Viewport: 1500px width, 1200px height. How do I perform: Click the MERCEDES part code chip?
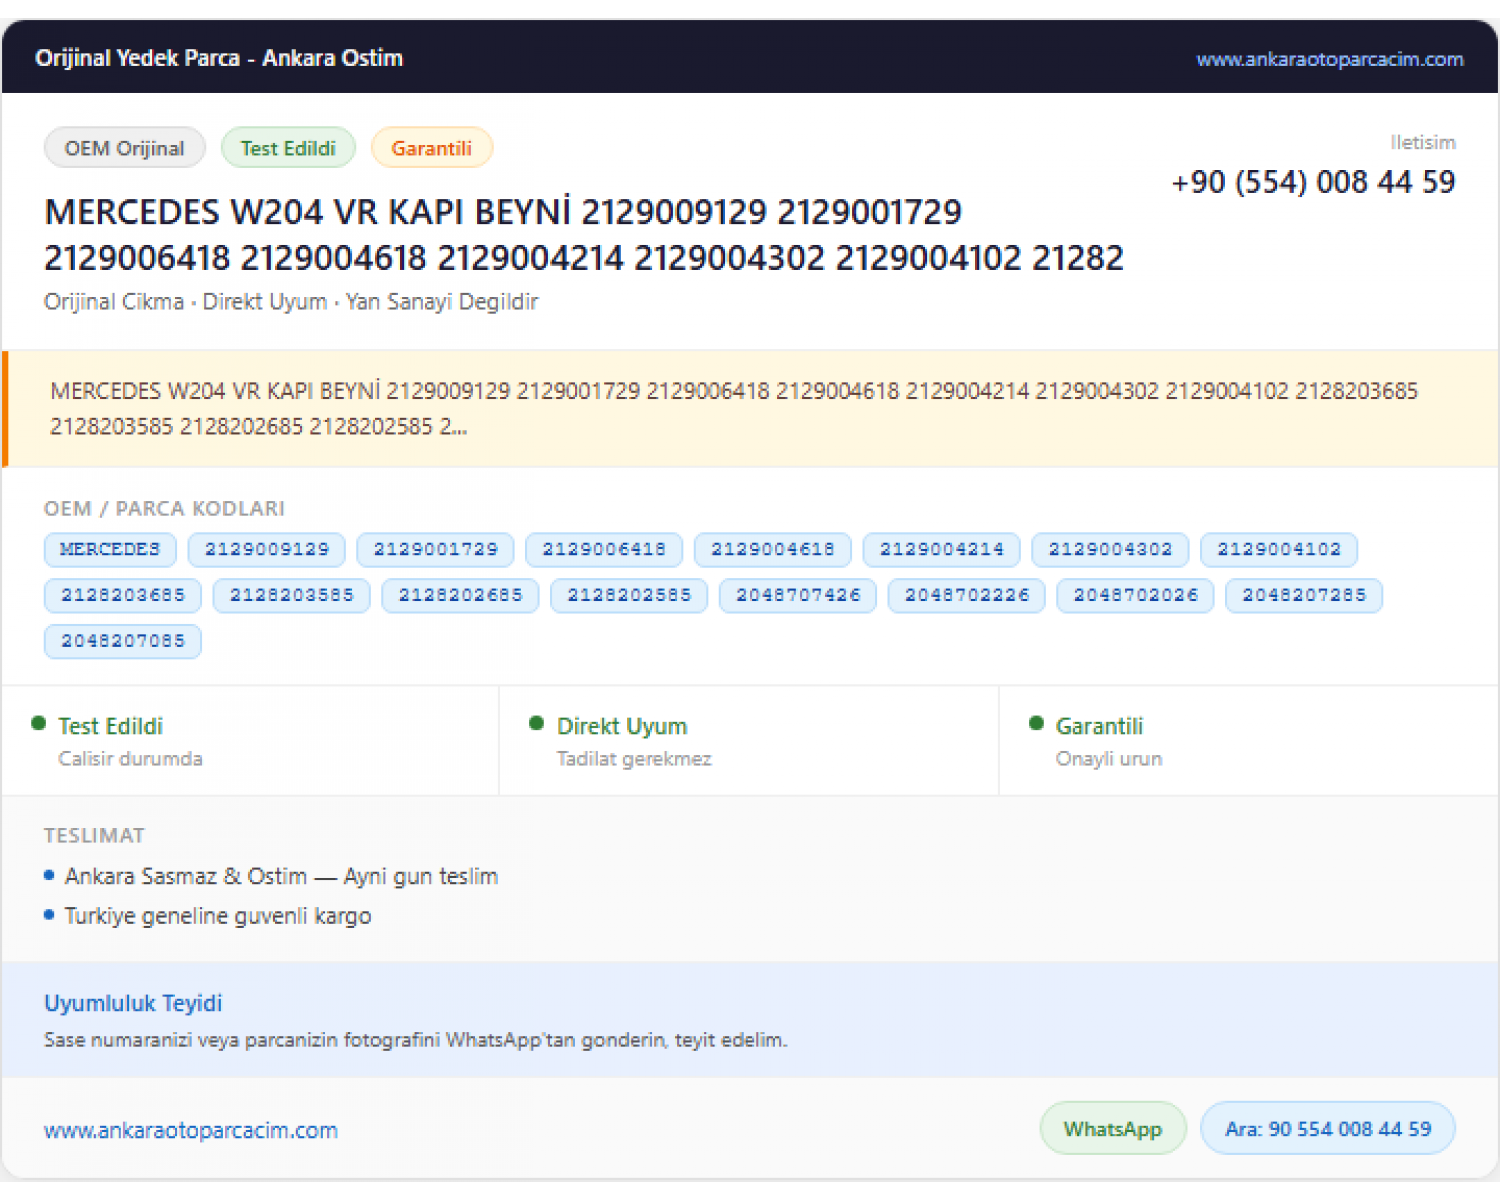coord(110,549)
